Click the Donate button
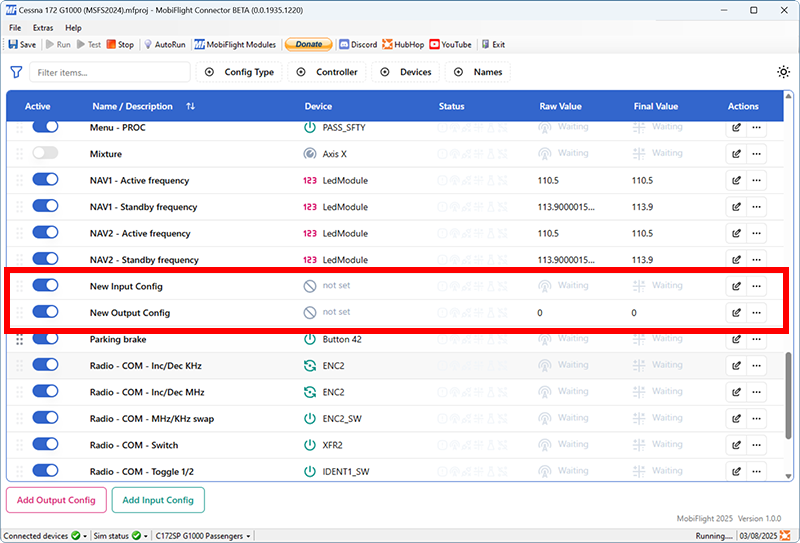Screen dimensions: 800x543 [x=309, y=44]
